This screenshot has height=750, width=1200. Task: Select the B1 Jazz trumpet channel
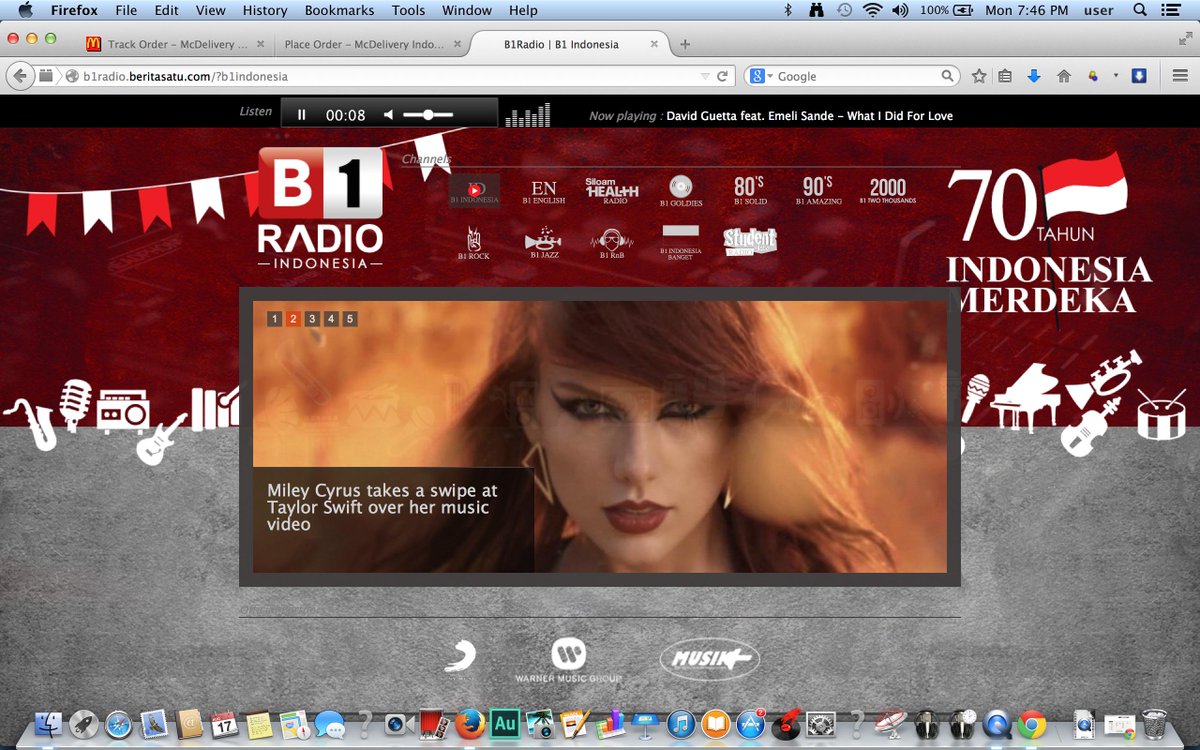click(x=544, y=244)
